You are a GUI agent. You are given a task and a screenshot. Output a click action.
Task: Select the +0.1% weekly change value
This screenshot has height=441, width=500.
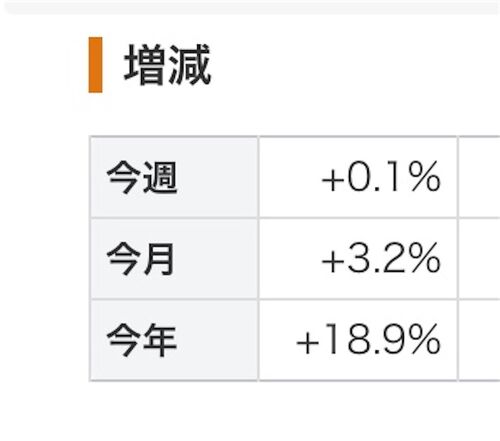point(381,177)
